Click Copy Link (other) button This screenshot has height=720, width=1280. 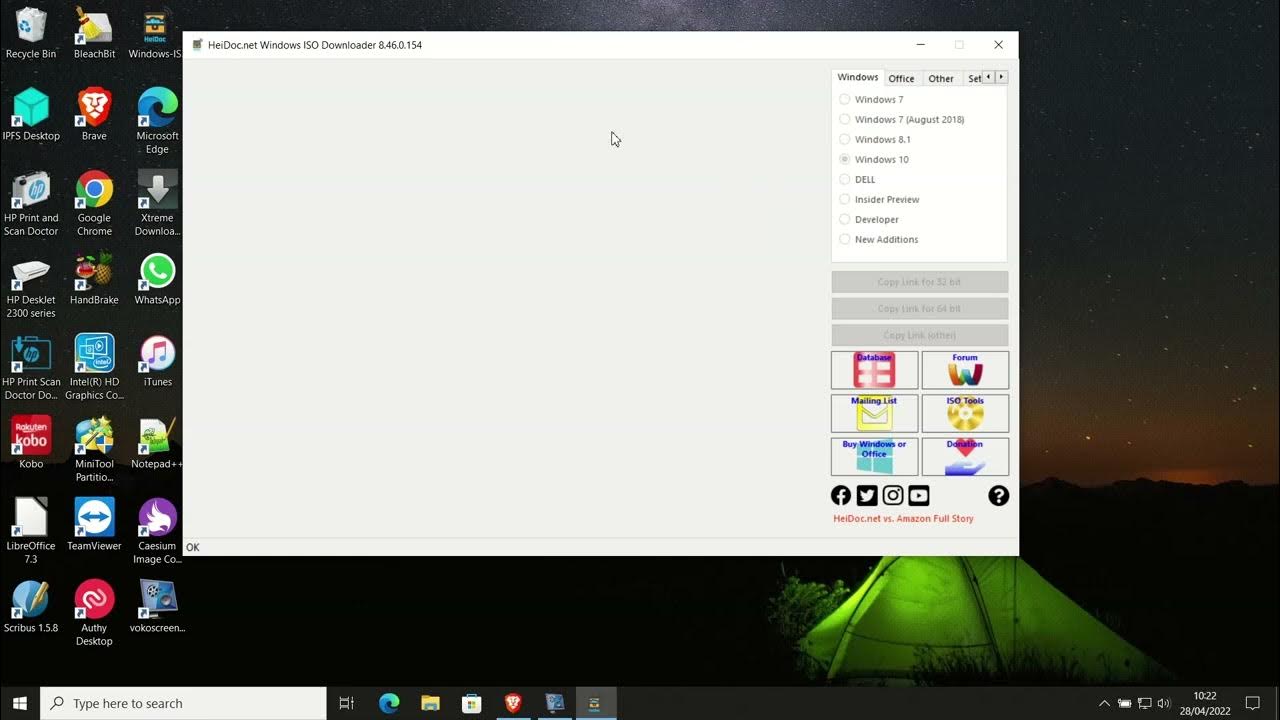click(x=919, y=335)
